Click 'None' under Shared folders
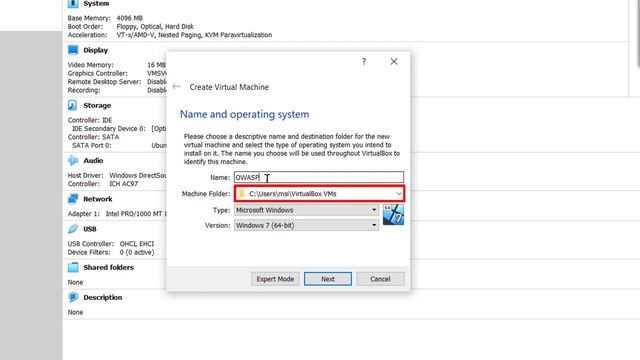Screen dimensions: 640x360 pos(75,282)
